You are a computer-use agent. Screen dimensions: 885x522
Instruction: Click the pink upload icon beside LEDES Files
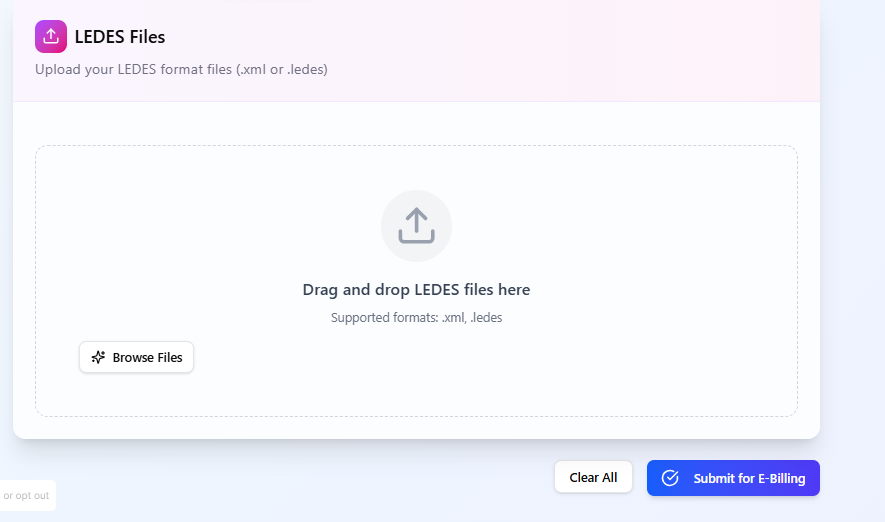pos(51,37)
